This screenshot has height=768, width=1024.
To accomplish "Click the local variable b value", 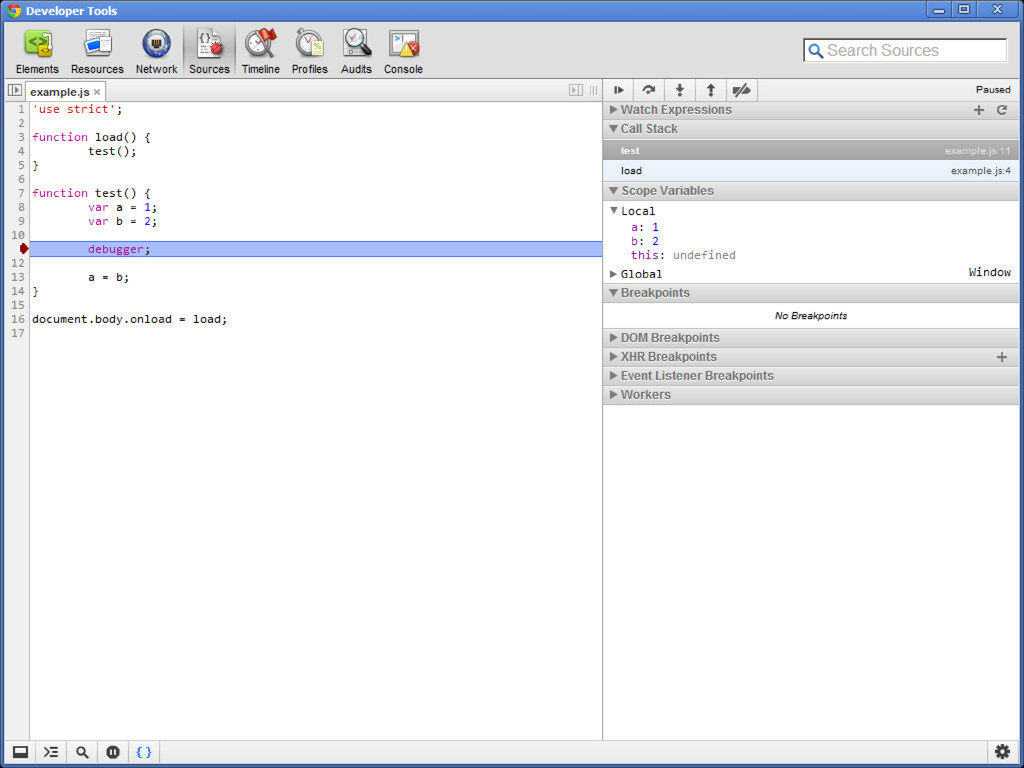I will 655,241.
